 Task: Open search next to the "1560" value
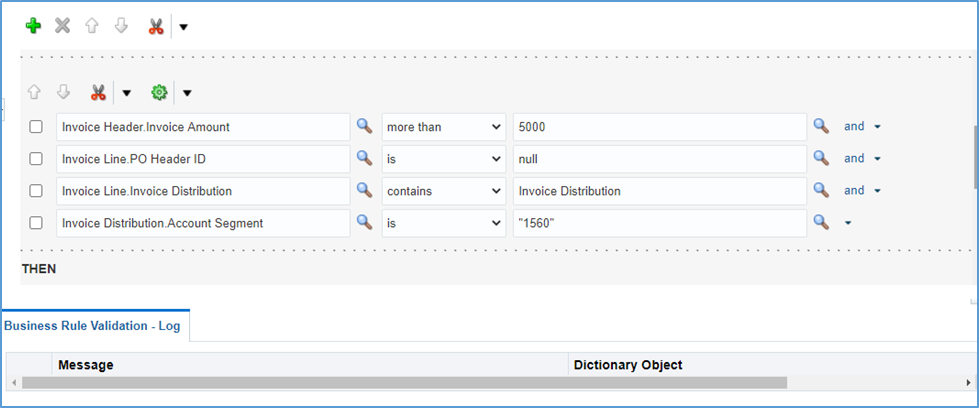coord(821,221)
